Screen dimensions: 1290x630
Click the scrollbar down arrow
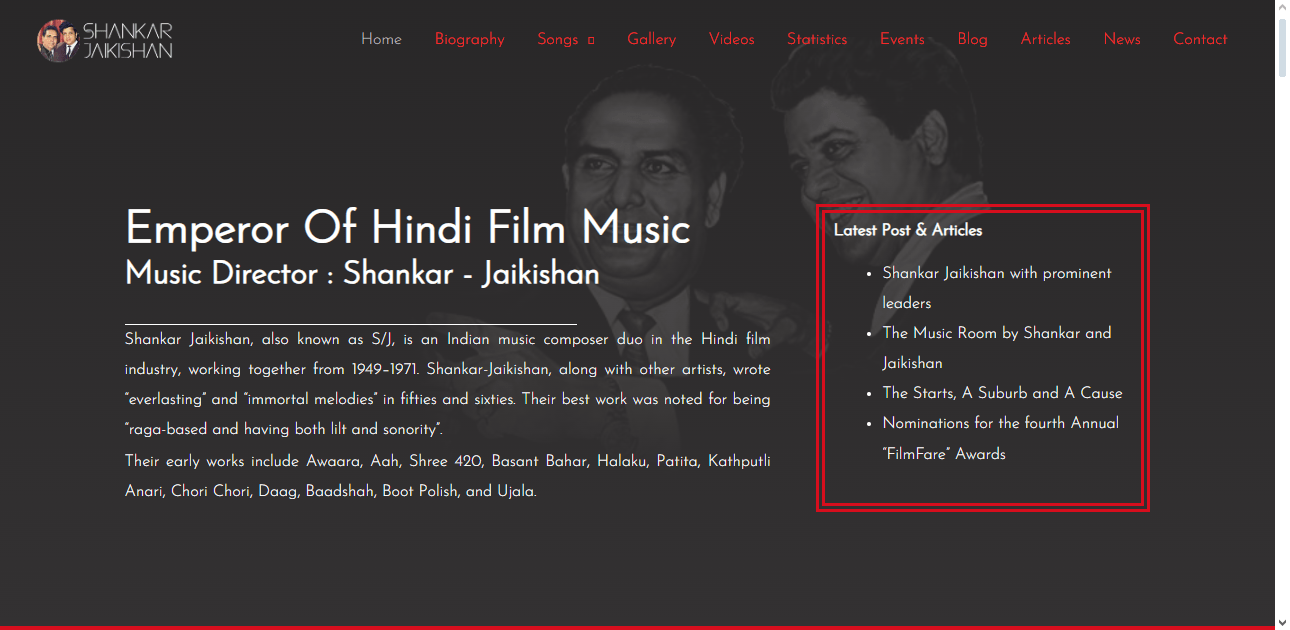(1282, 621)
